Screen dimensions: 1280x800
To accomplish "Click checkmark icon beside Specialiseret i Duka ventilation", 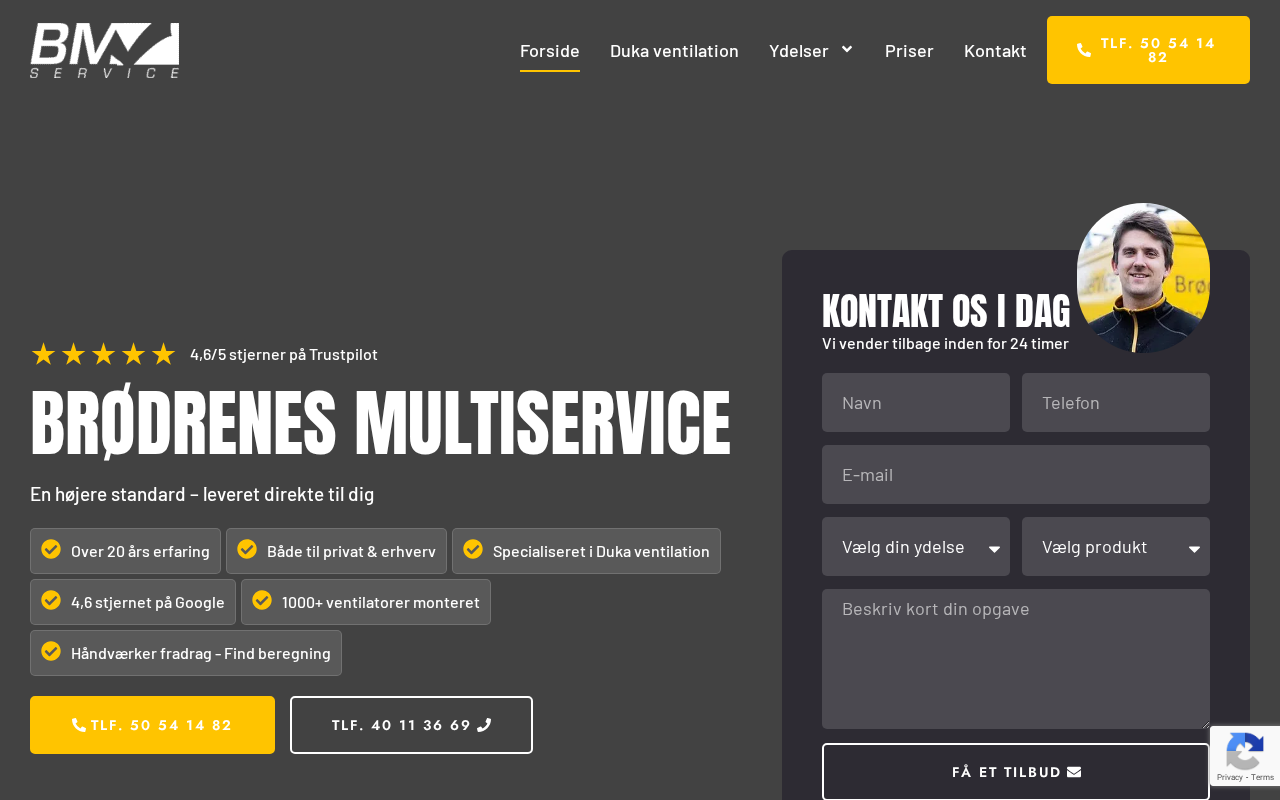I will pos(473,549).
